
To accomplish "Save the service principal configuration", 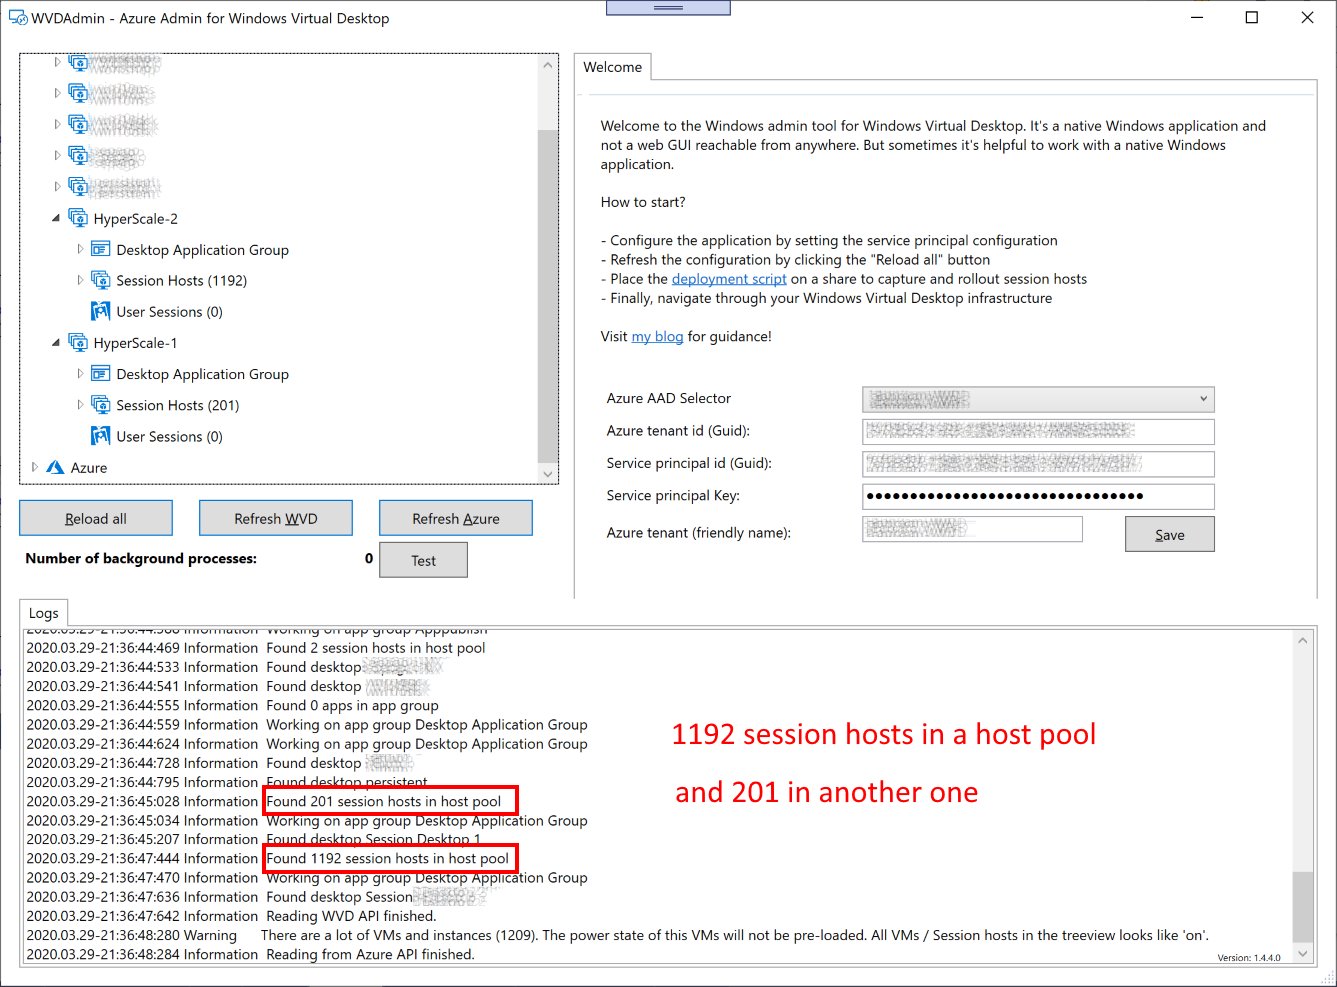I will 1170,534.
